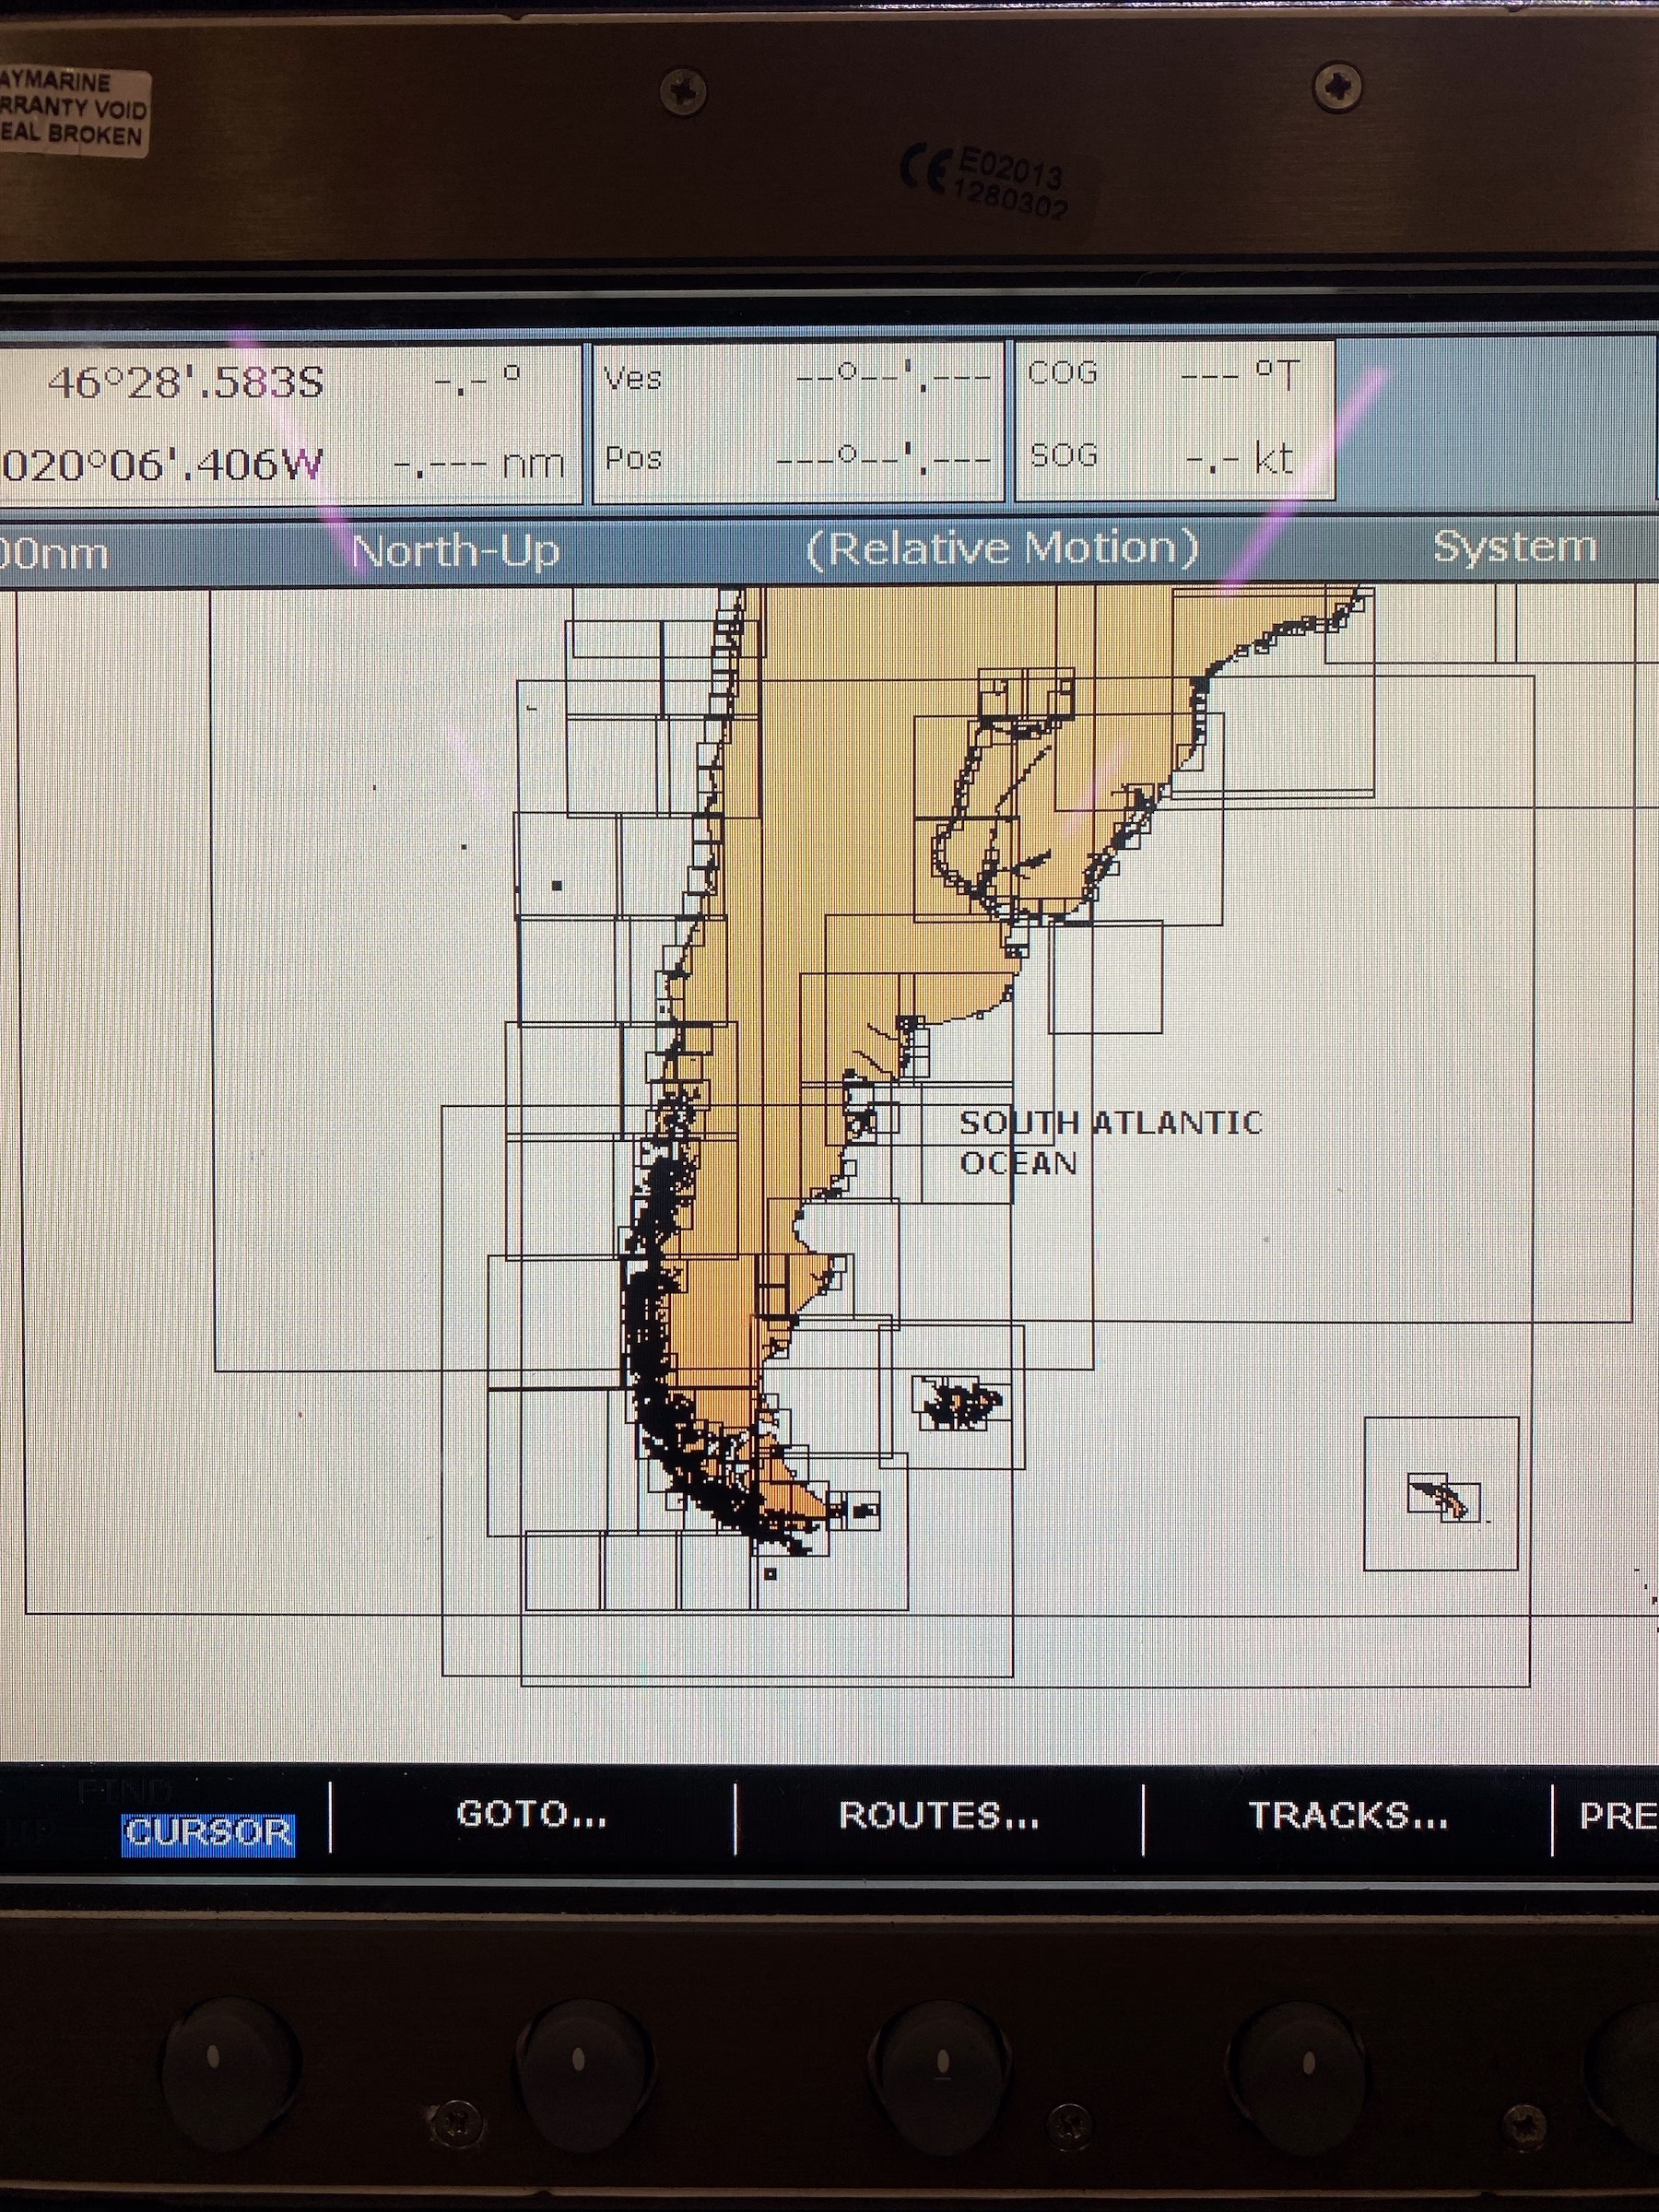
Task: Select the SOUTH ATLANTIC OCEAN chart label
Action: [x=1110, y=1143]
